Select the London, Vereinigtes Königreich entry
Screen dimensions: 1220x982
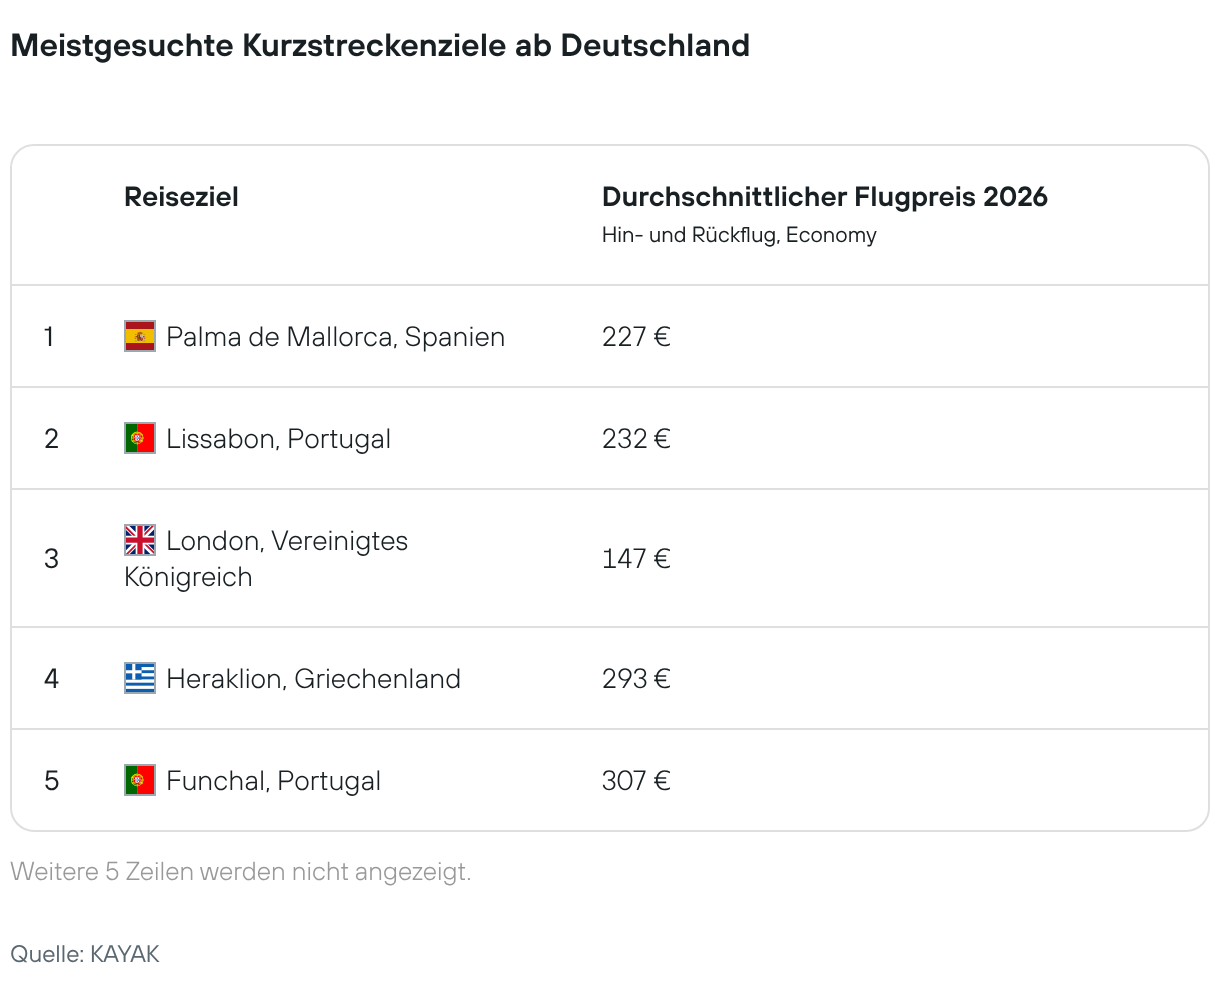click(287, 542)
